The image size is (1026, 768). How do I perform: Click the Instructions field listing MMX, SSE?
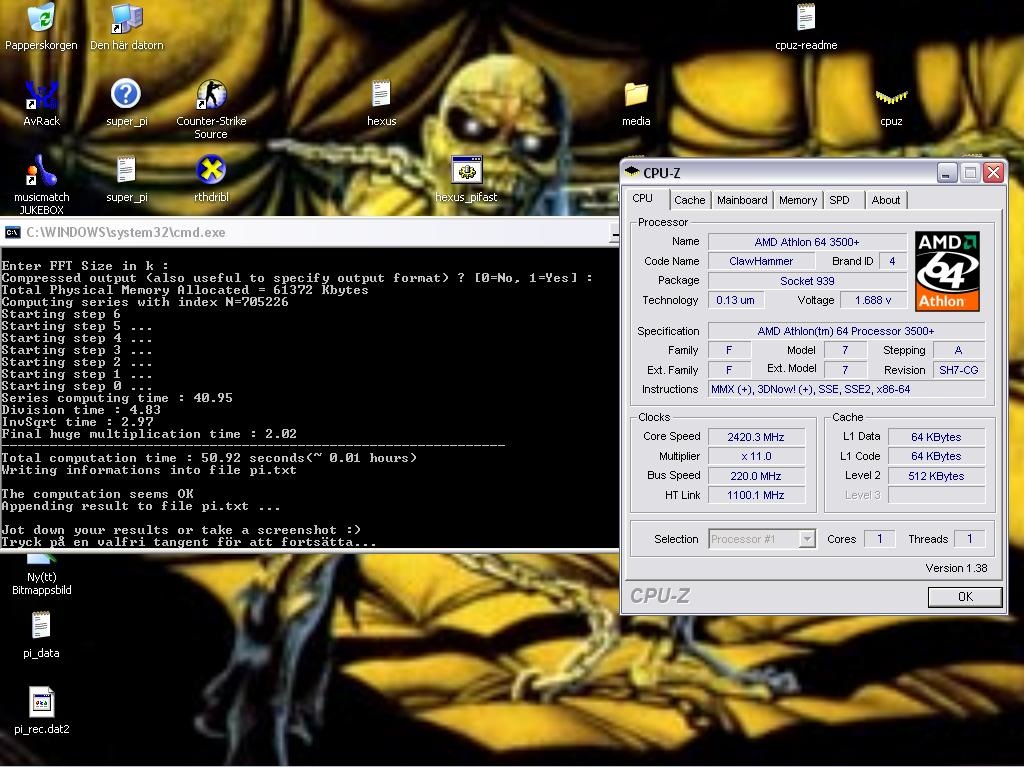846,389
